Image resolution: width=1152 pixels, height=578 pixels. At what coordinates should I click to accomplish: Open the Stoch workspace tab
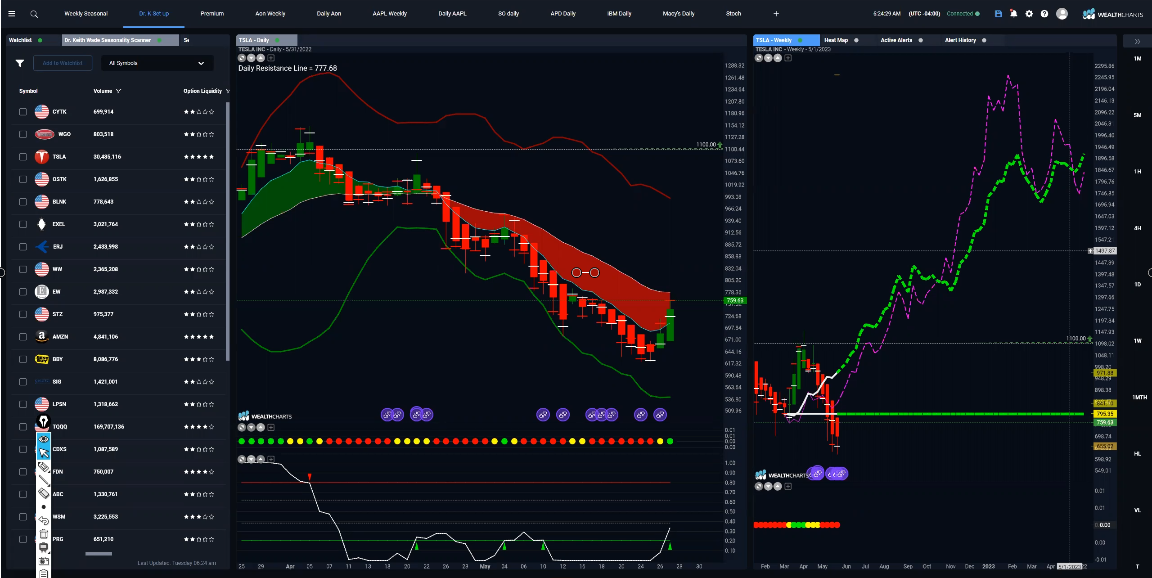(733, 14)
